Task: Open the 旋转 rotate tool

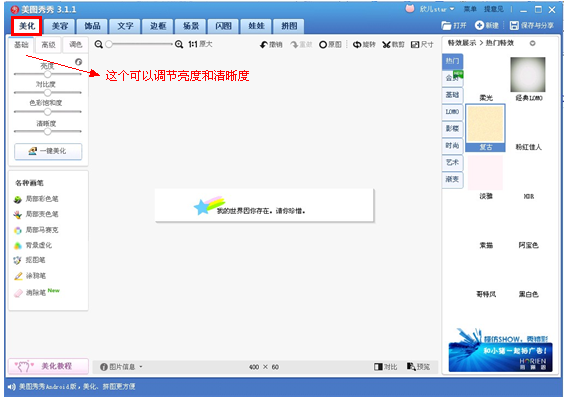Action: (364, 45)
